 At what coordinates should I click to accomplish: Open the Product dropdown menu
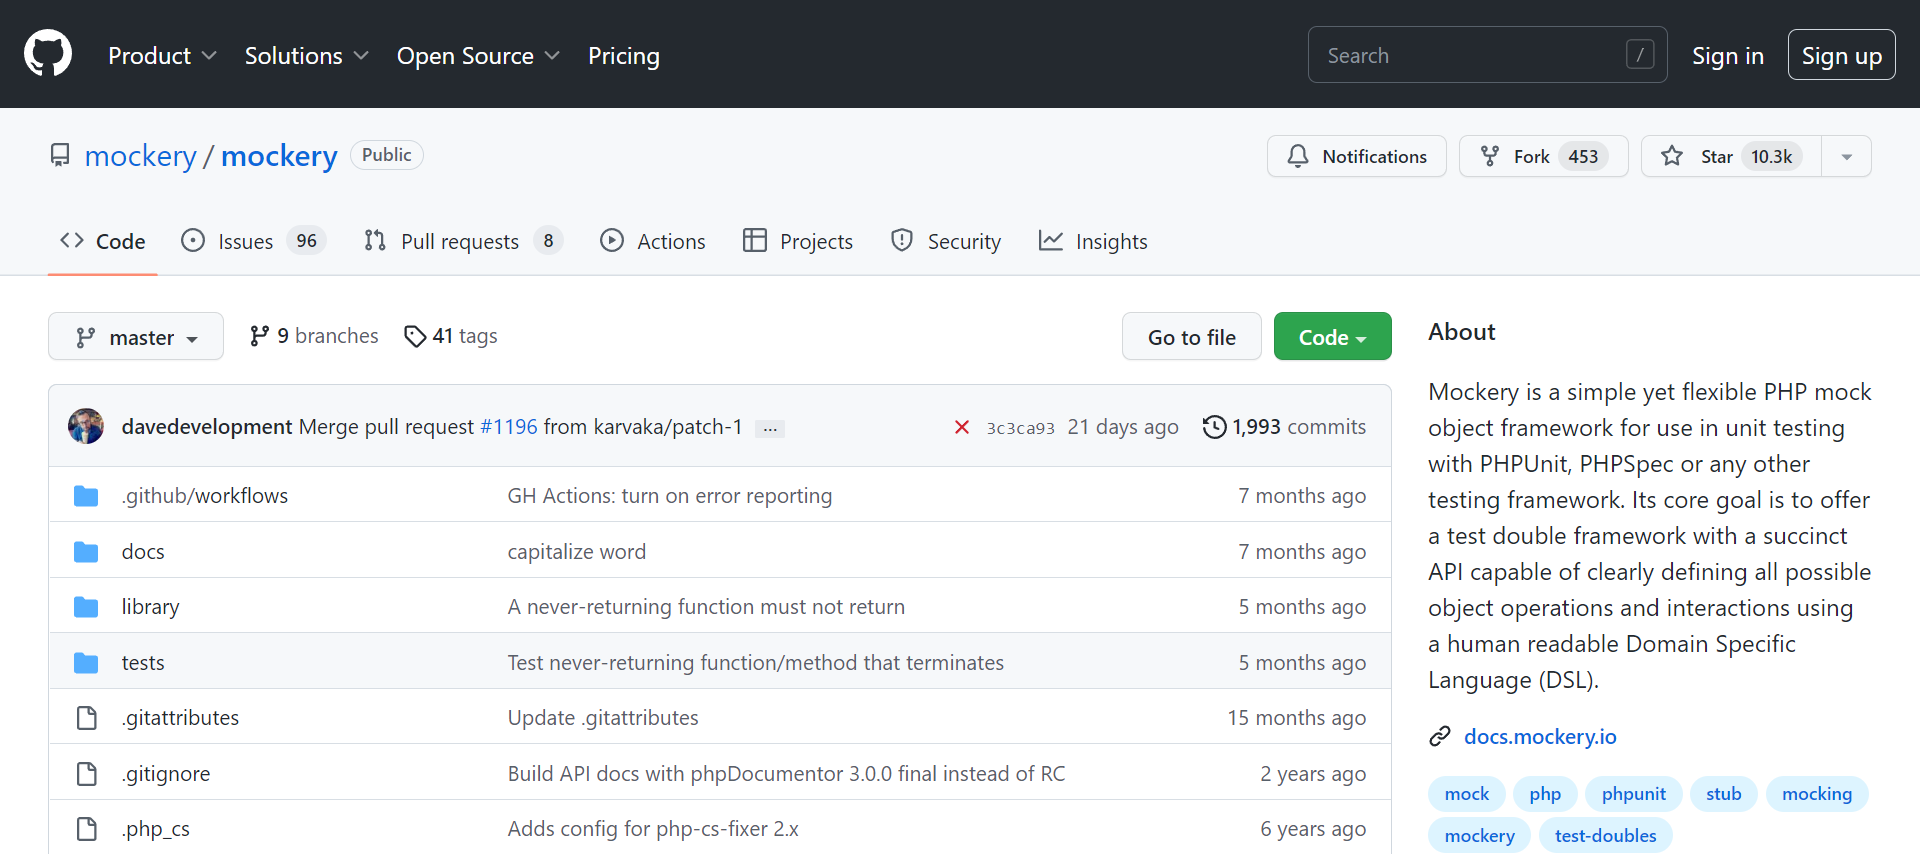click(x=162, y=56)
